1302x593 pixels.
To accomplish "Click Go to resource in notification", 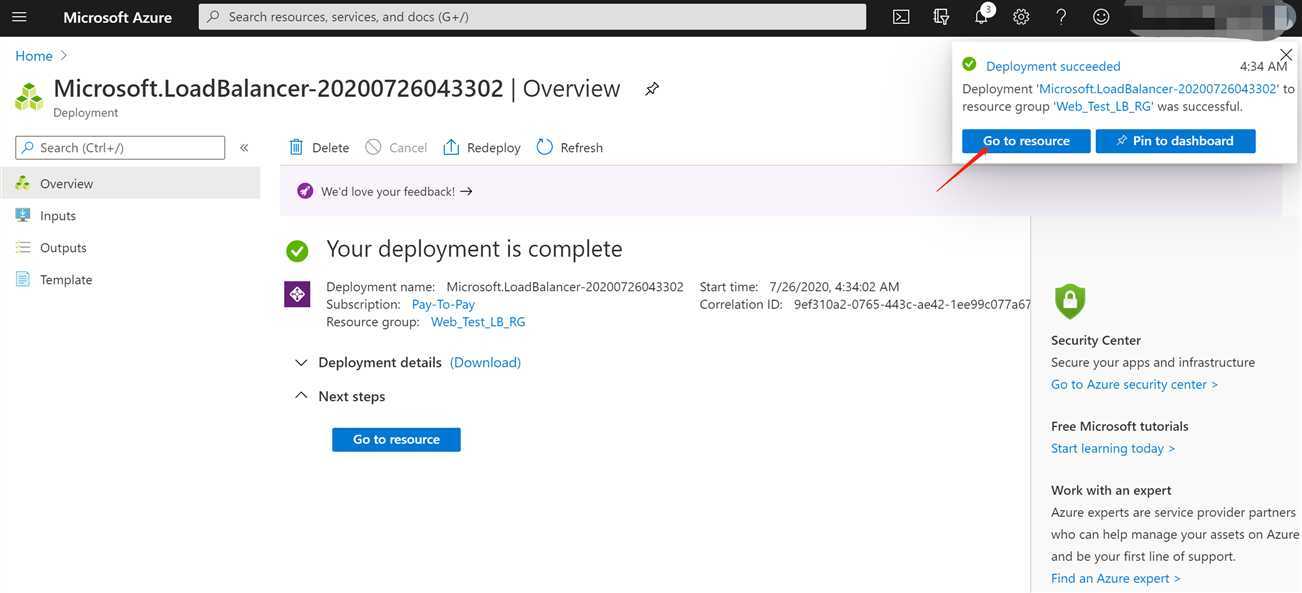I will click(x=1026, y=141).
